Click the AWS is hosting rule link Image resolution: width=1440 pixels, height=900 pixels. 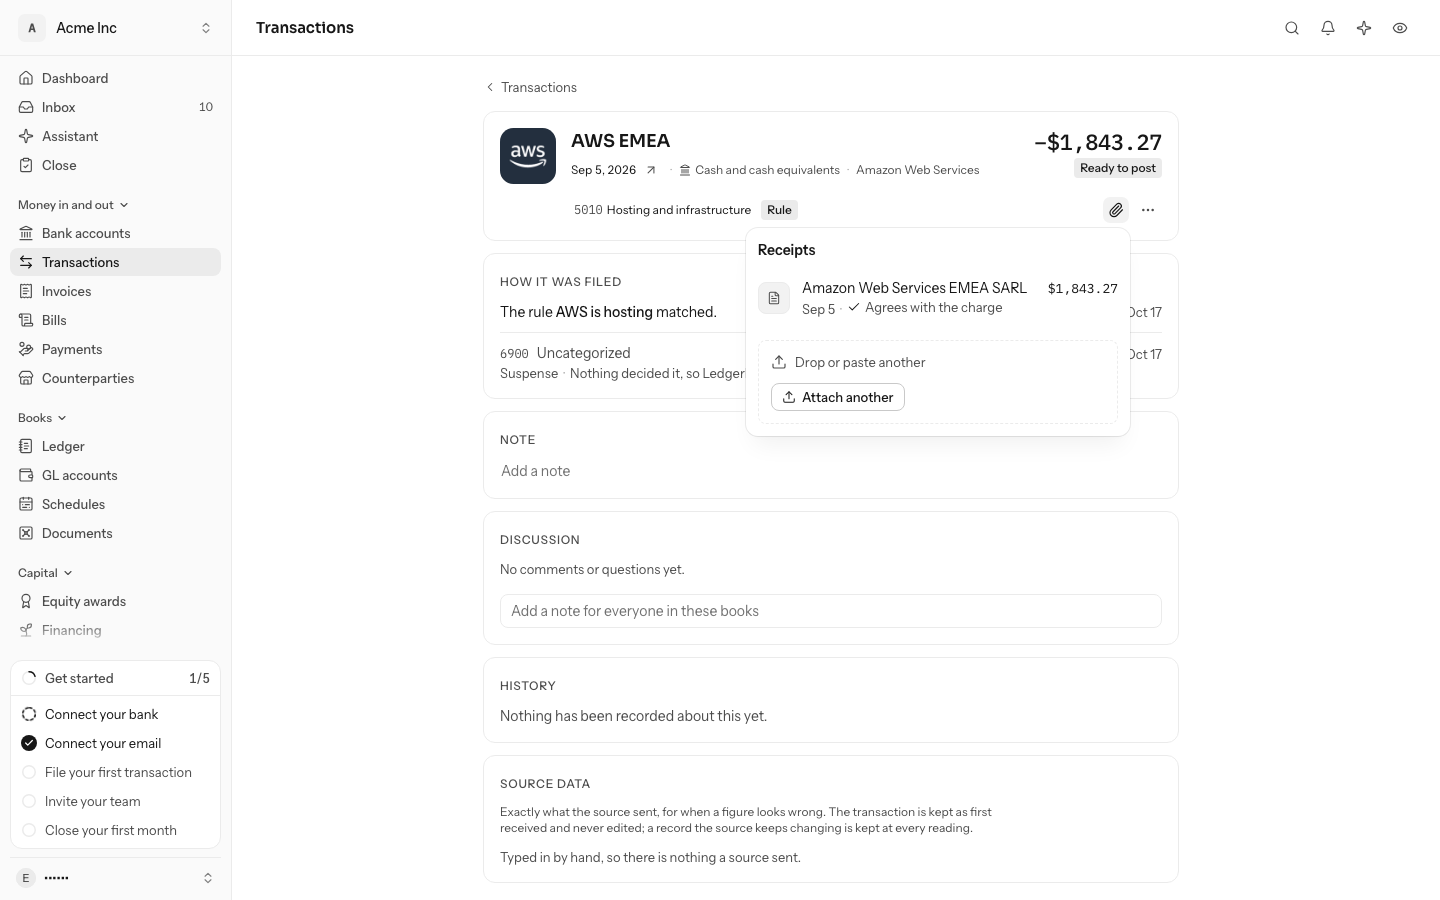[604, 312]
